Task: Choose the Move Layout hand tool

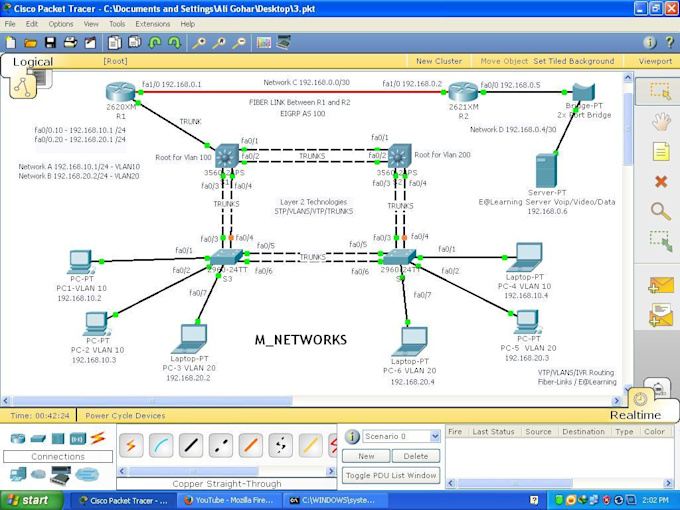Action: (660, 122)
